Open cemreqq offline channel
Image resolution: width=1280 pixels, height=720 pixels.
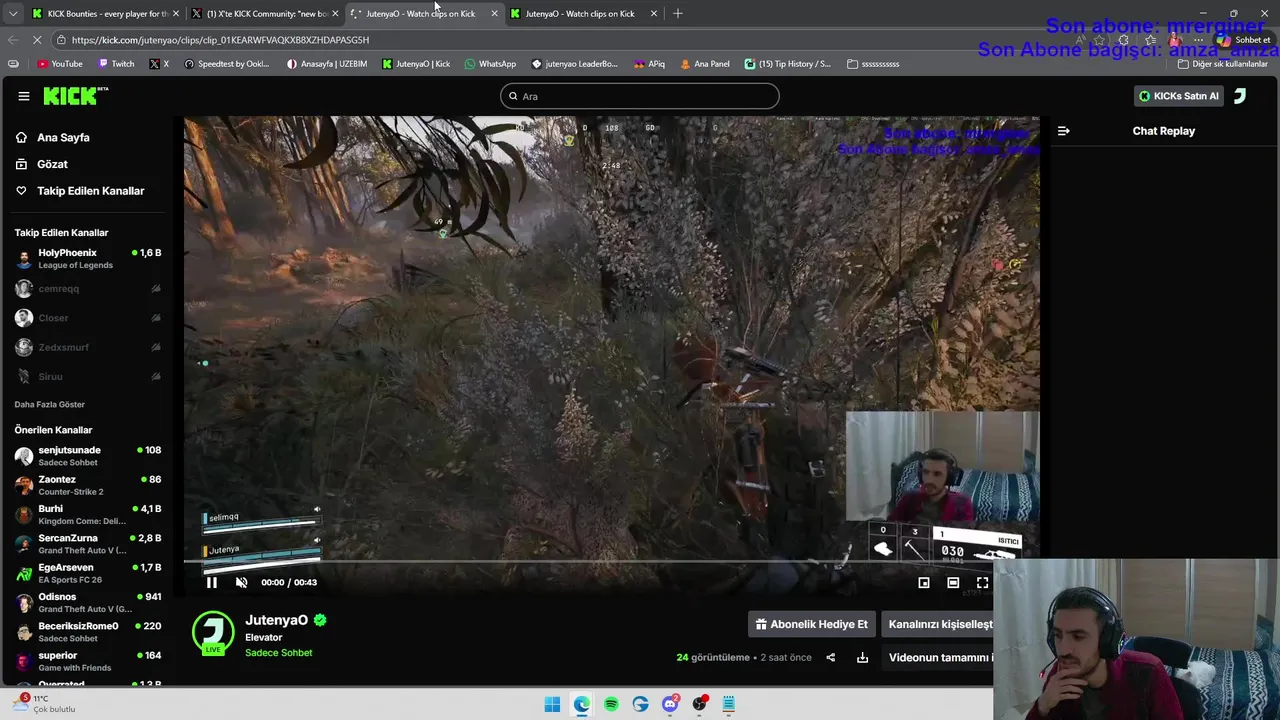(88, 289)
